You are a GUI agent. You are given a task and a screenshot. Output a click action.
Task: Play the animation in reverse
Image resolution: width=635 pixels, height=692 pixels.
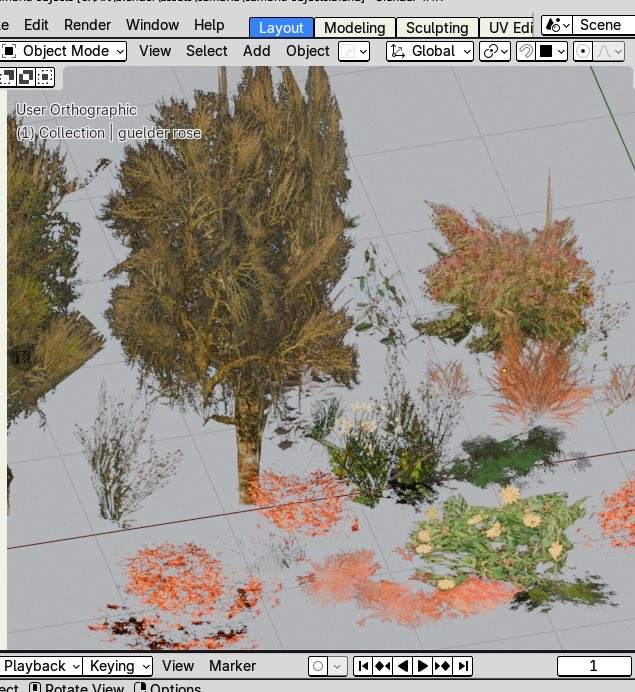pyautogui.click(x=402, y=666)
